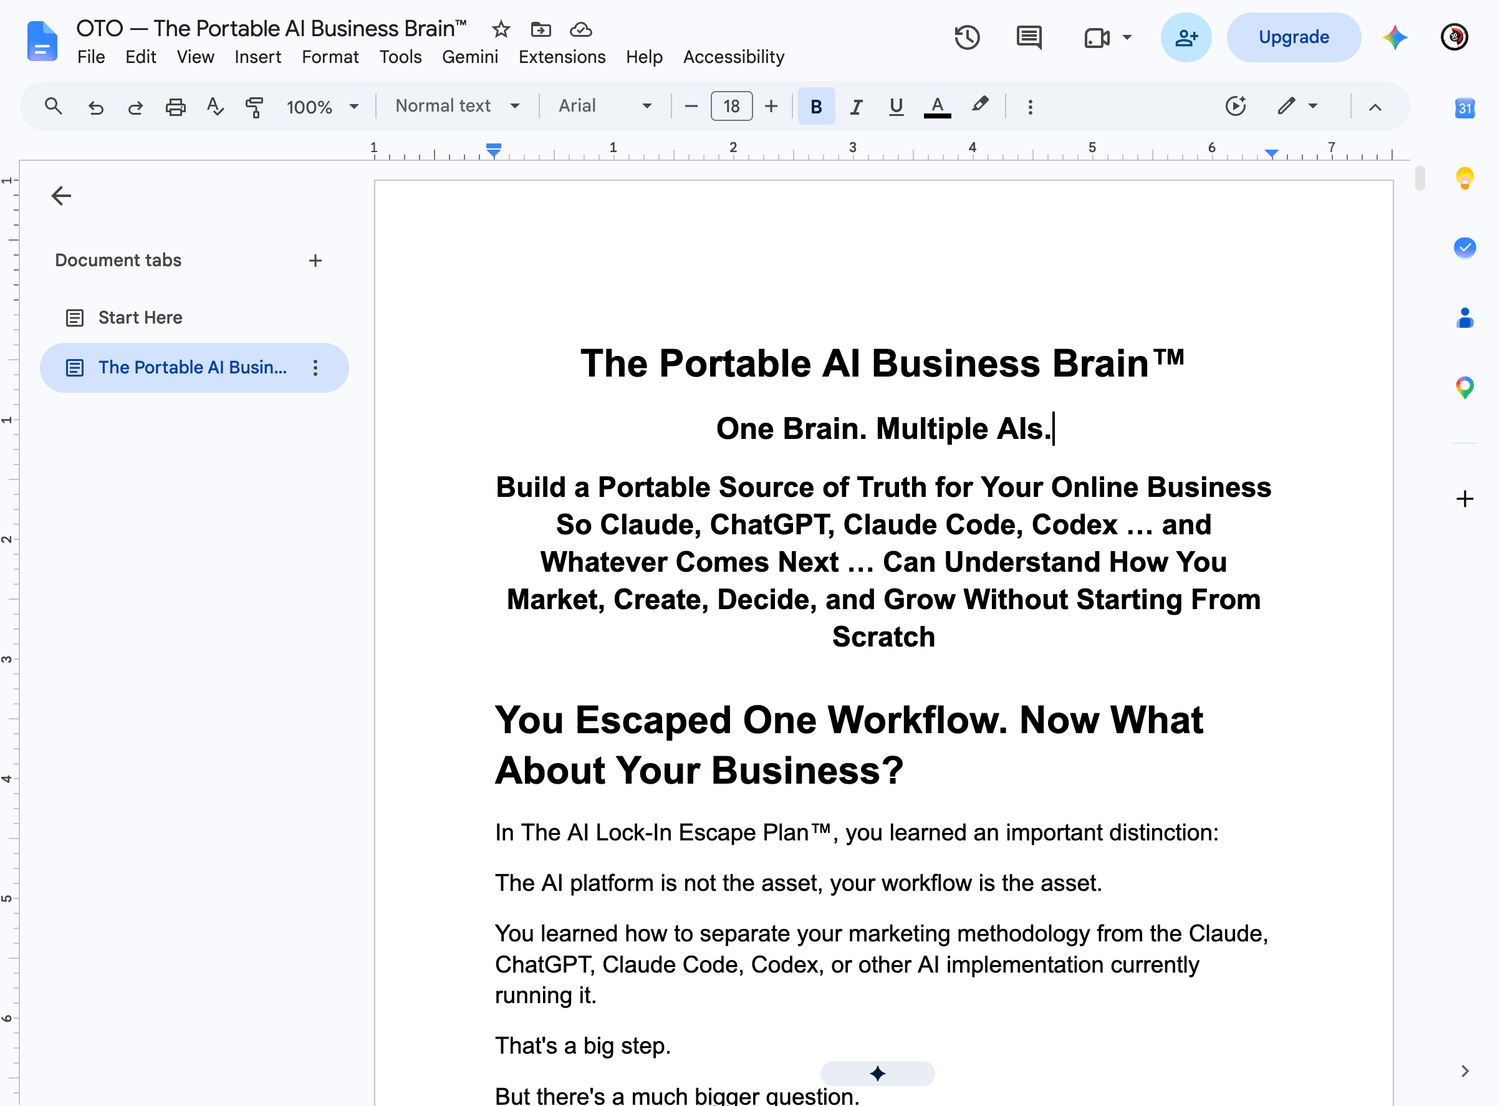Open Google Keep side panel
This screenshot has height=1106, width=1500.
tap(1464, 178)
